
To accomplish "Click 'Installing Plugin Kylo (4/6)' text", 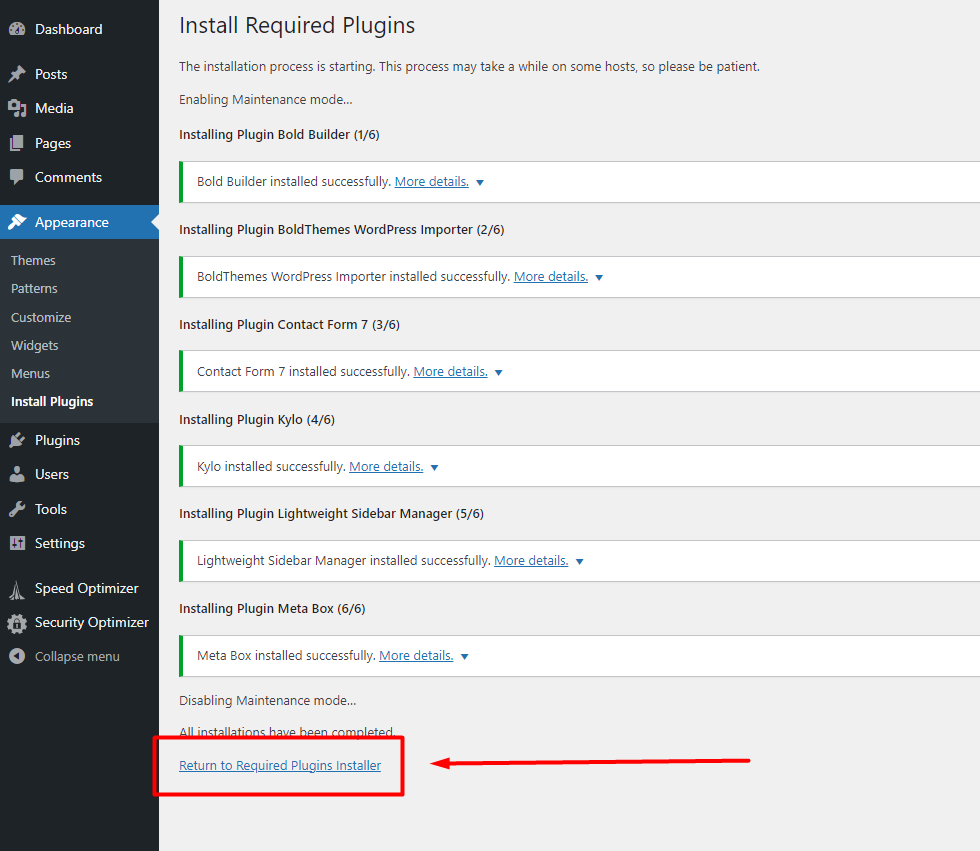I will click(257, 420).
